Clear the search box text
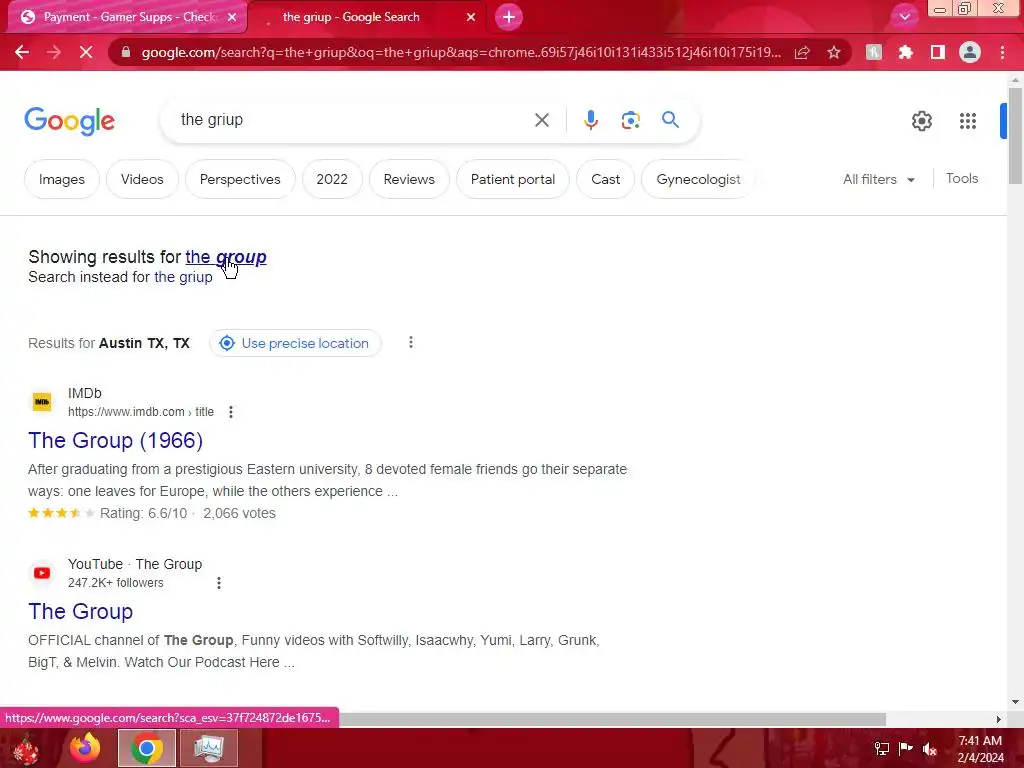This screenshot has width=1024, height=768. click(541, 120)
